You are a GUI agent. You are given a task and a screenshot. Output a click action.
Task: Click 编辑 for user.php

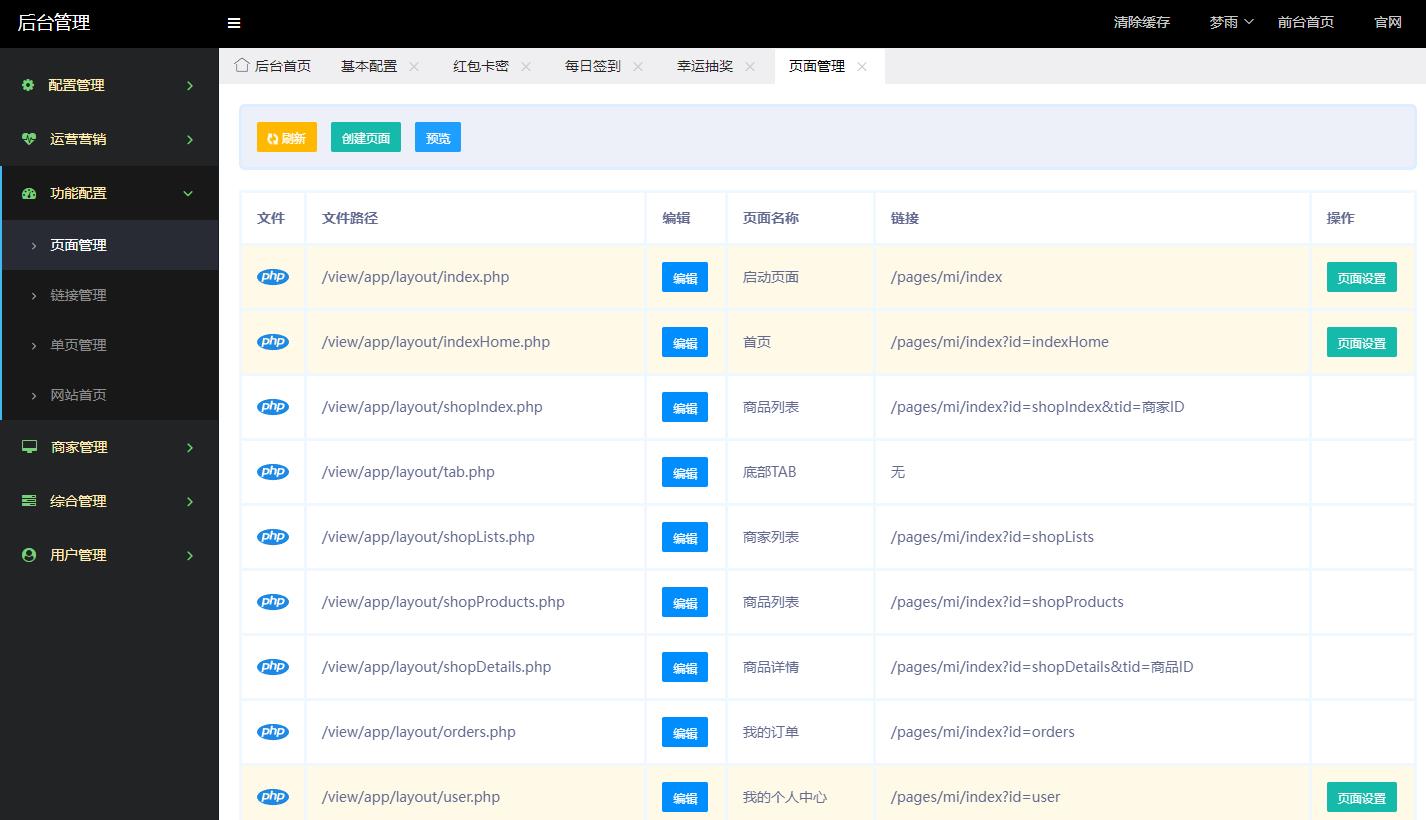[x=685, y=798]
